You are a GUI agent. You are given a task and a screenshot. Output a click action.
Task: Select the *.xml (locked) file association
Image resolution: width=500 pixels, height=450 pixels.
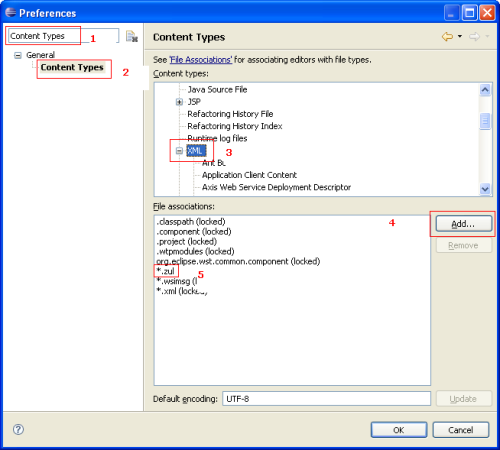point(182,291)
